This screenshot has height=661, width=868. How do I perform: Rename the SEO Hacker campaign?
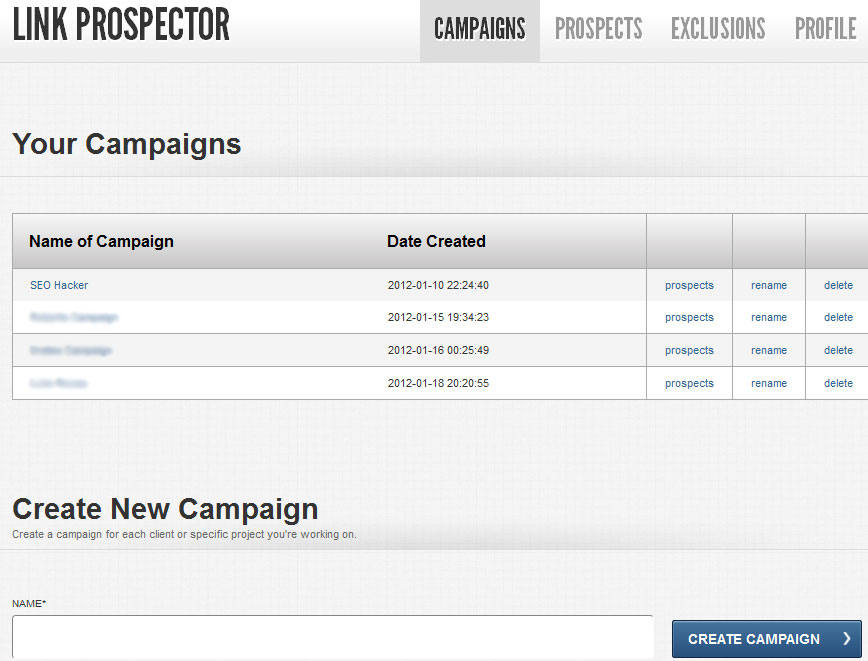tap(769, 285)
